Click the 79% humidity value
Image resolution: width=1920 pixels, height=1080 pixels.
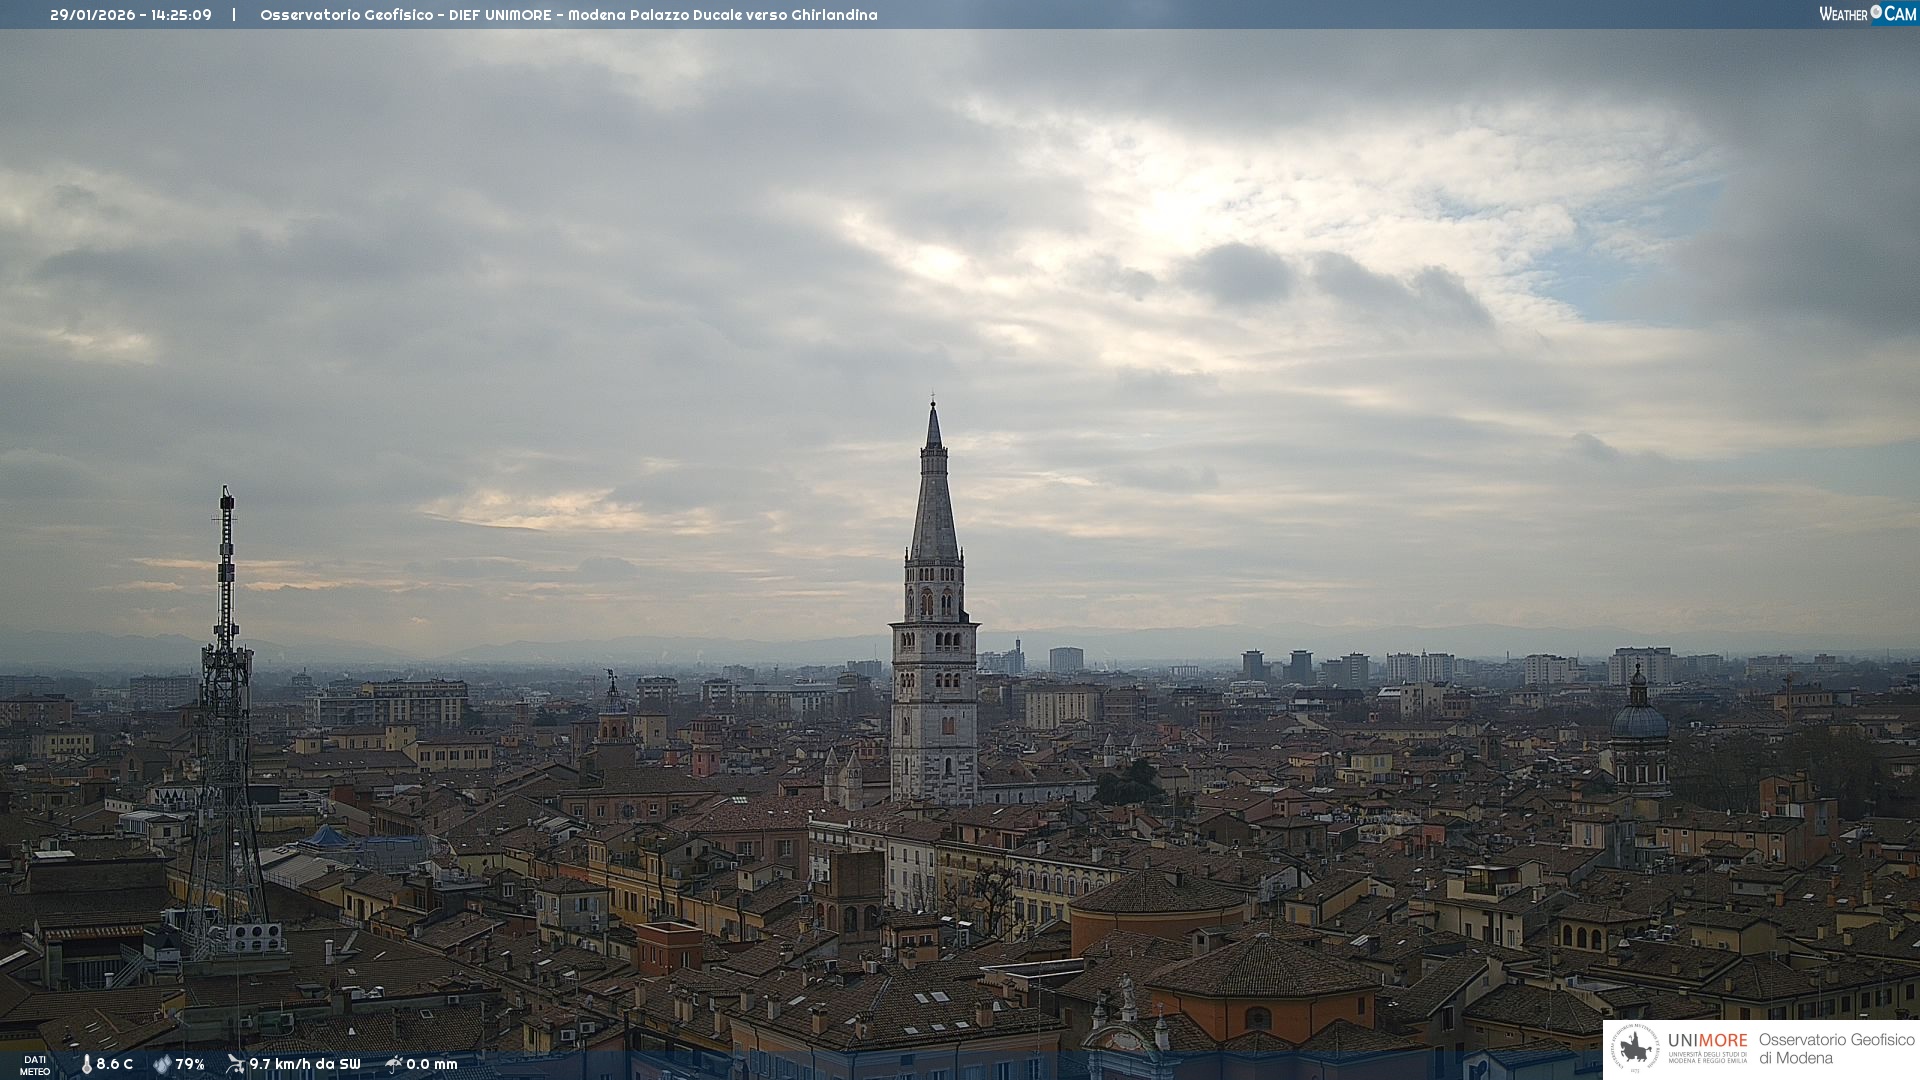point(190,1064)
